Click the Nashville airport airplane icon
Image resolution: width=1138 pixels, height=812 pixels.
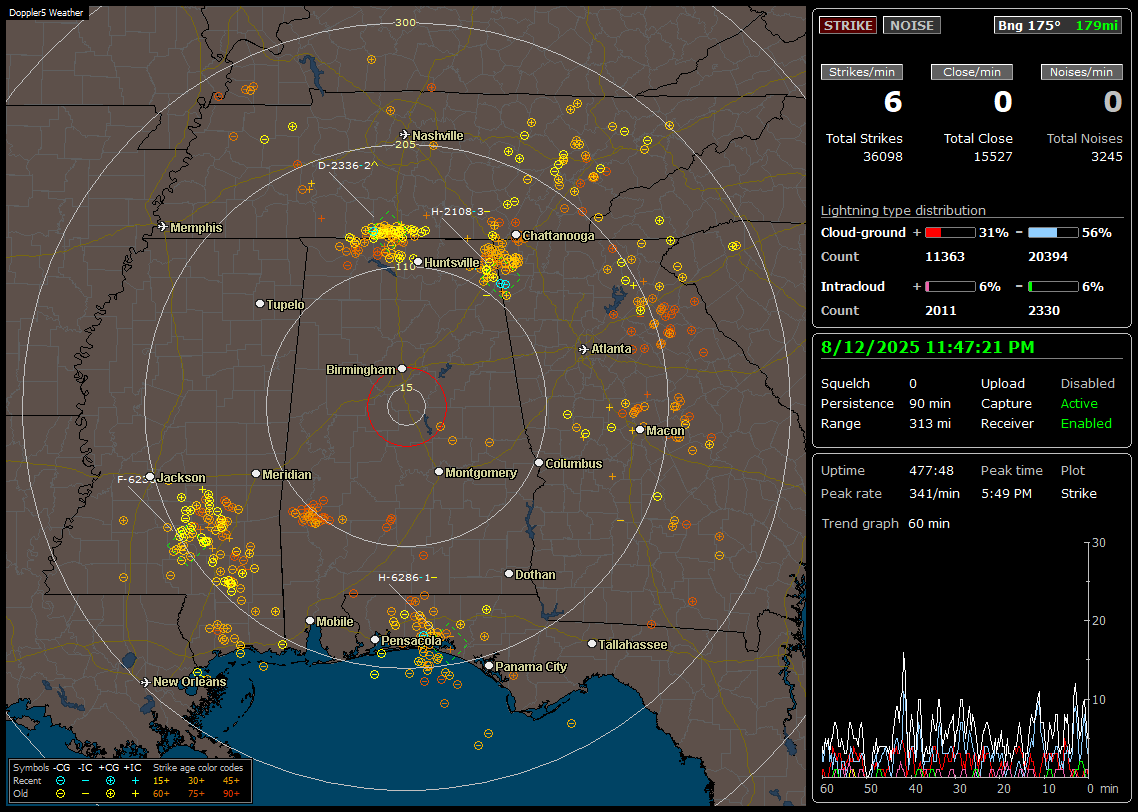pyautogui.click(x=404, y=135)
